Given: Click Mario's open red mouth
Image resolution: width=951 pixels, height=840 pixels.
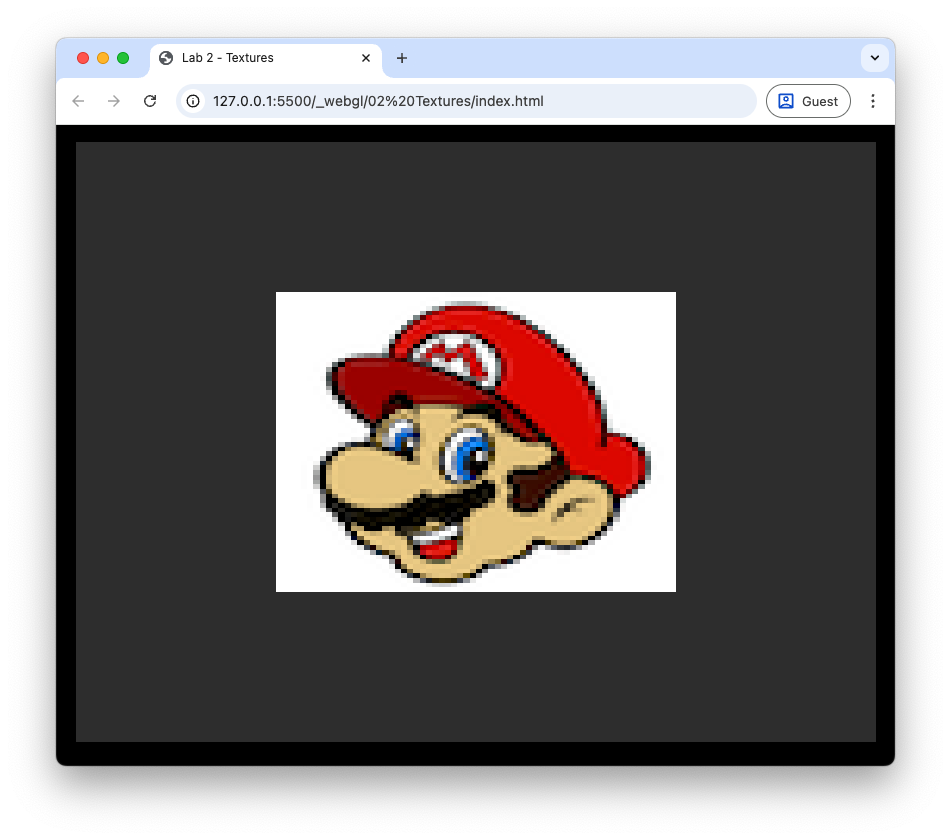Looking at the screenshot, I should click(433, 547).
